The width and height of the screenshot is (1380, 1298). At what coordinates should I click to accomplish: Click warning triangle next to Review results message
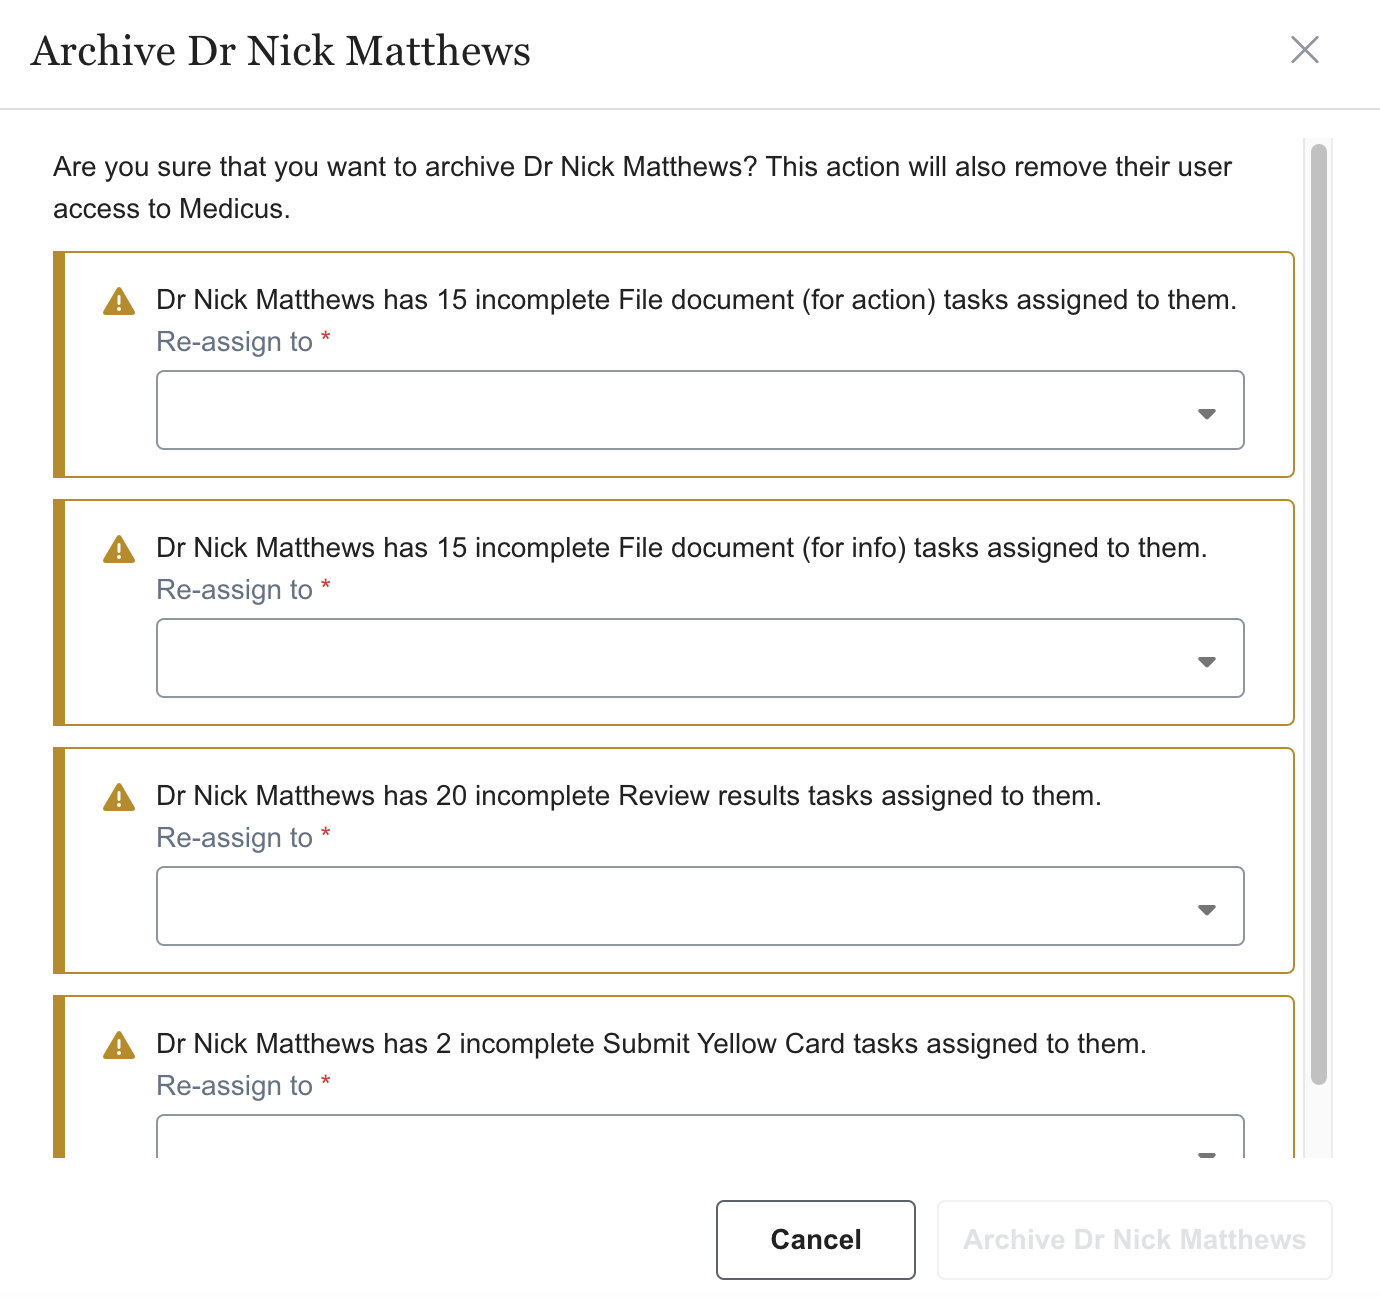[x=119, y=797]
